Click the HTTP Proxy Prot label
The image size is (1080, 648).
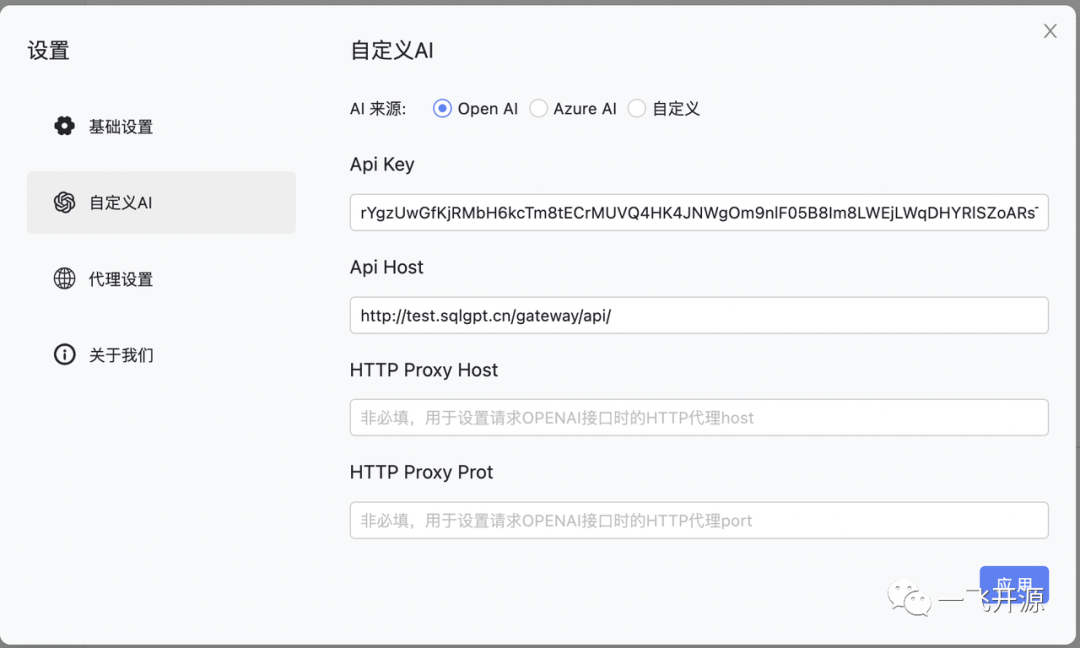(422, 472)
